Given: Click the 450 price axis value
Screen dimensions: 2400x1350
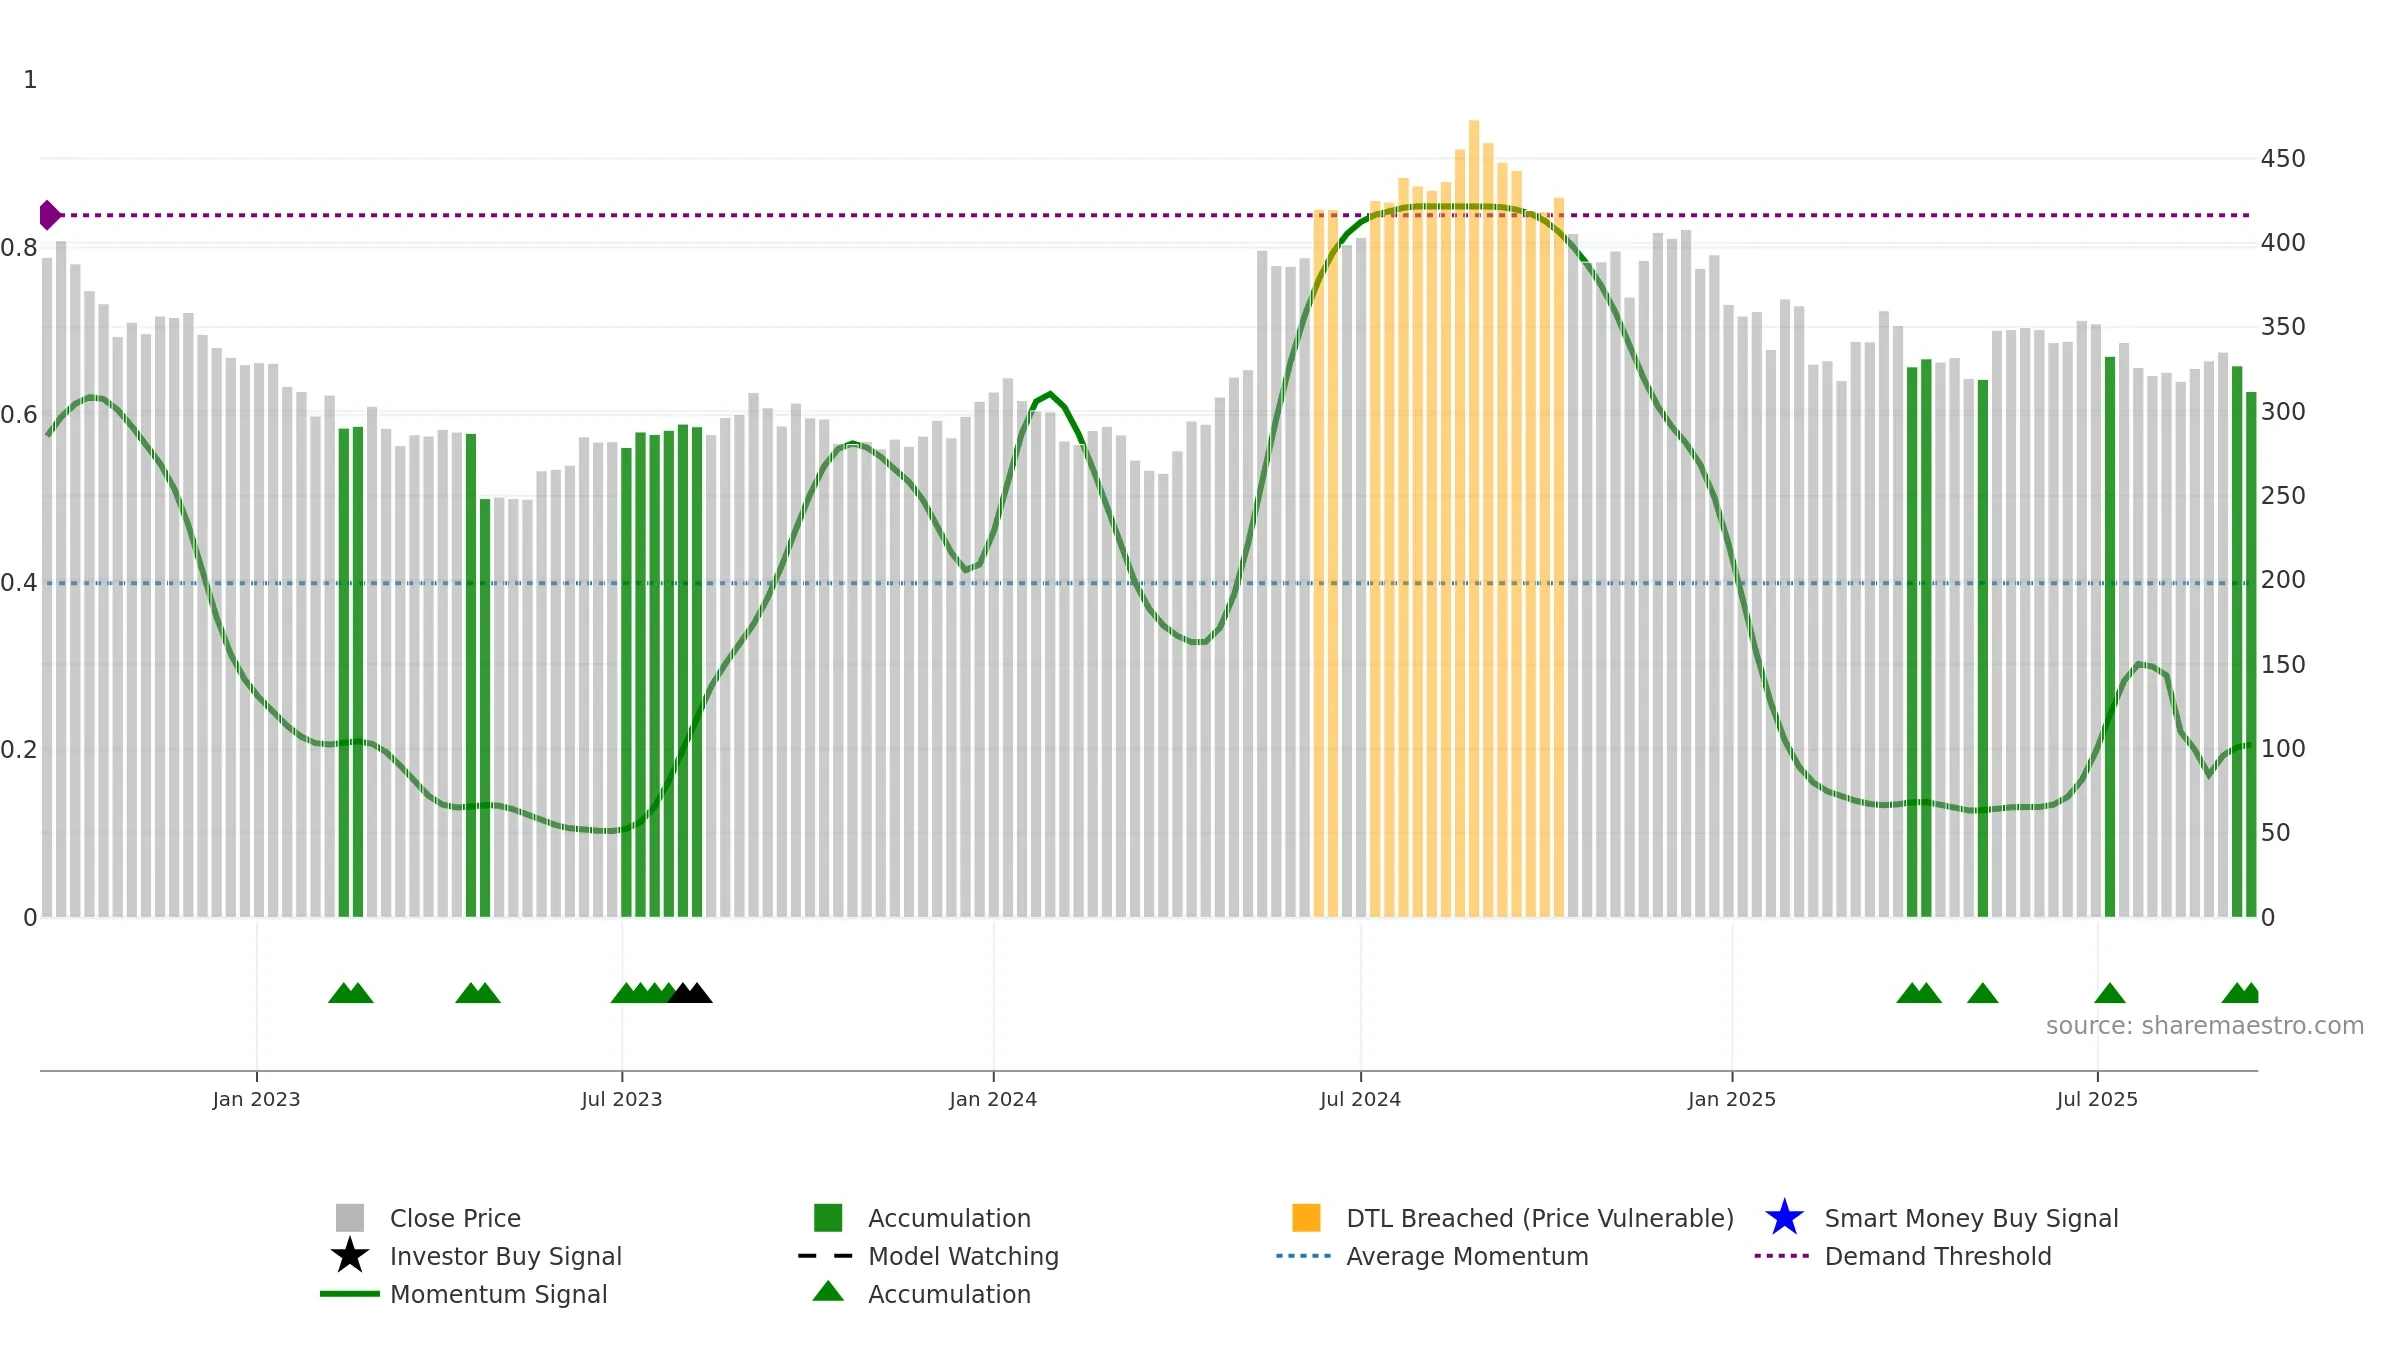Looking at the screenshot, I should click(2283, 159).
